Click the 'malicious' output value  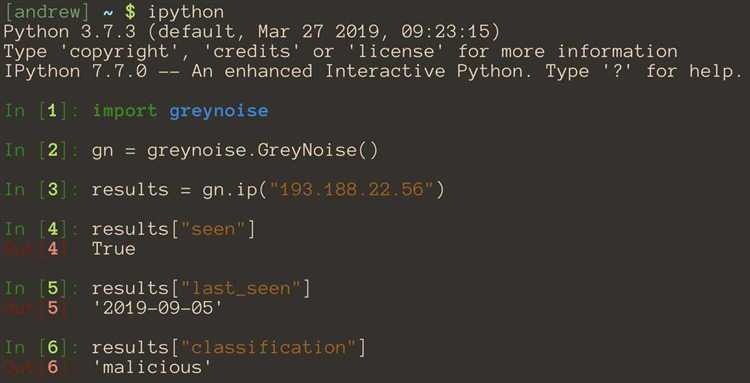tap(153, 367)
